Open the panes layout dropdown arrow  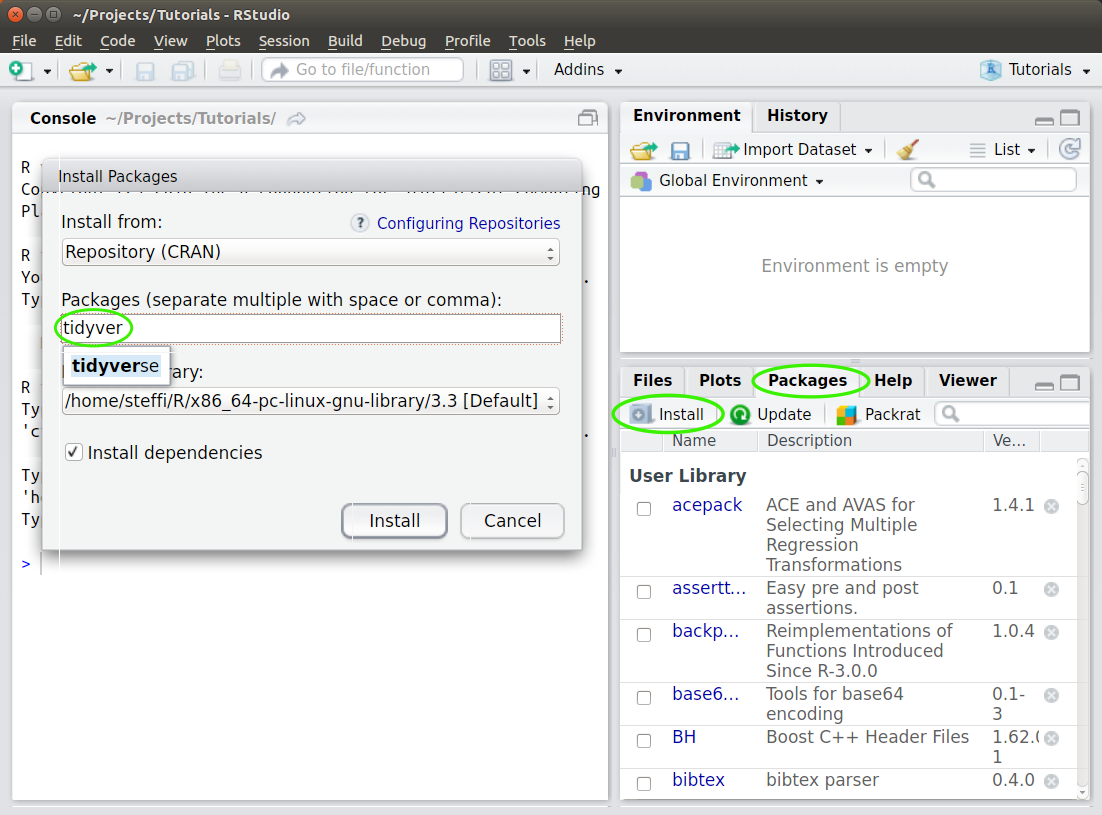pos(526,71)
